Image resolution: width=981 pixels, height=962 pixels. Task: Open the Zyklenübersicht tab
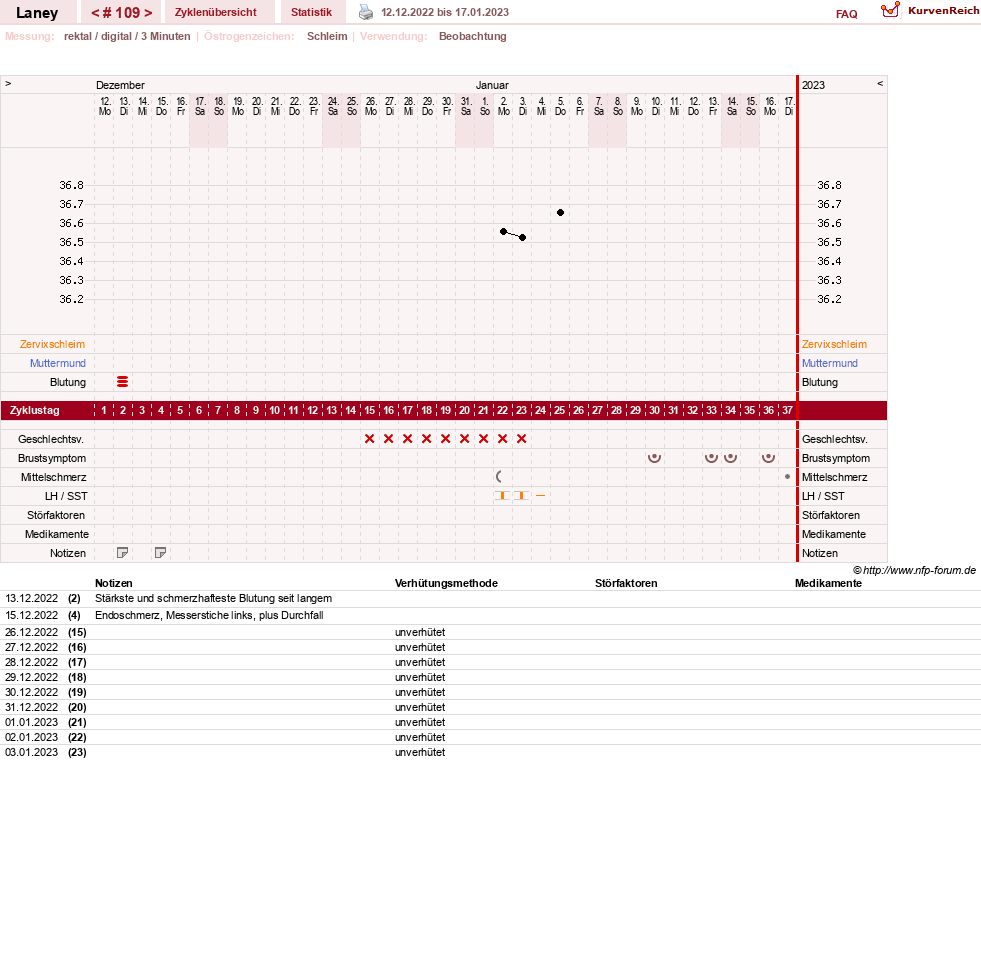216,12
